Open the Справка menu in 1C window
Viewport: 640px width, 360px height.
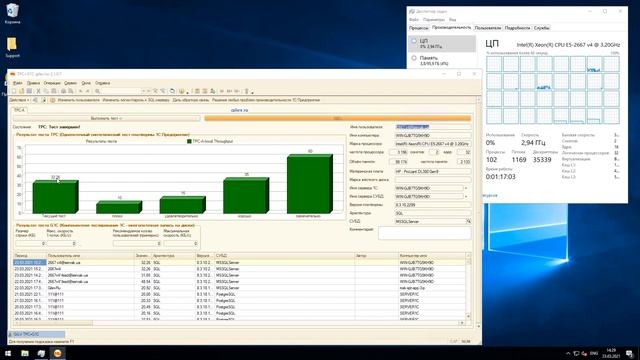(102, 83)
